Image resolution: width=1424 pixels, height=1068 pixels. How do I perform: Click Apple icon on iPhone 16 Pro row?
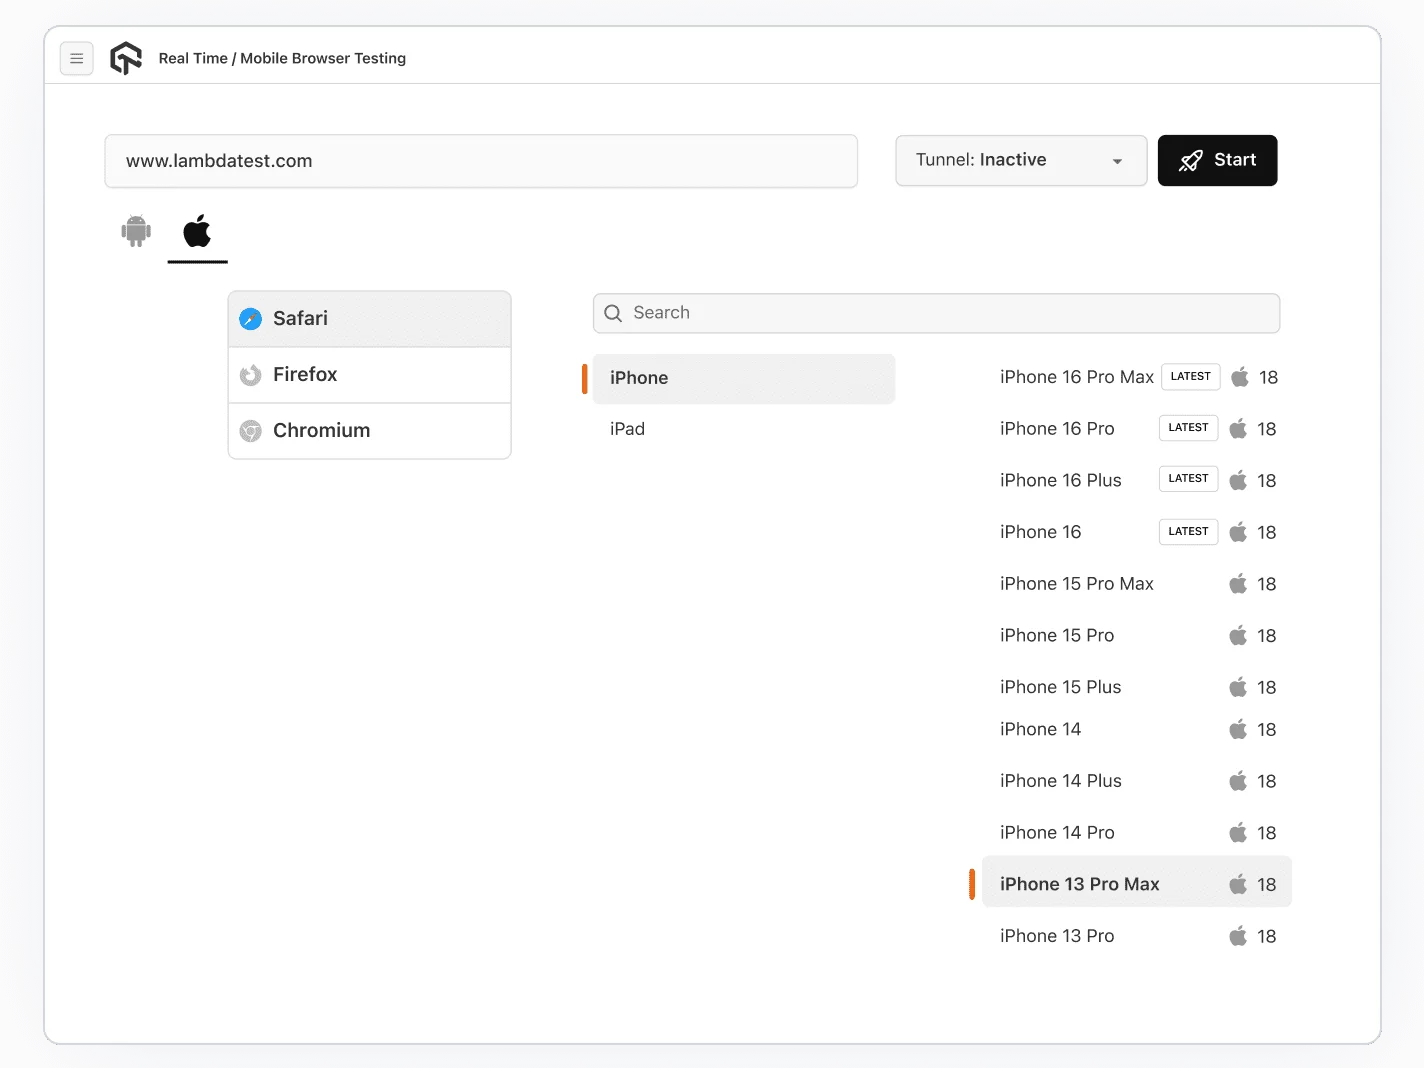tap(1238, 429)
